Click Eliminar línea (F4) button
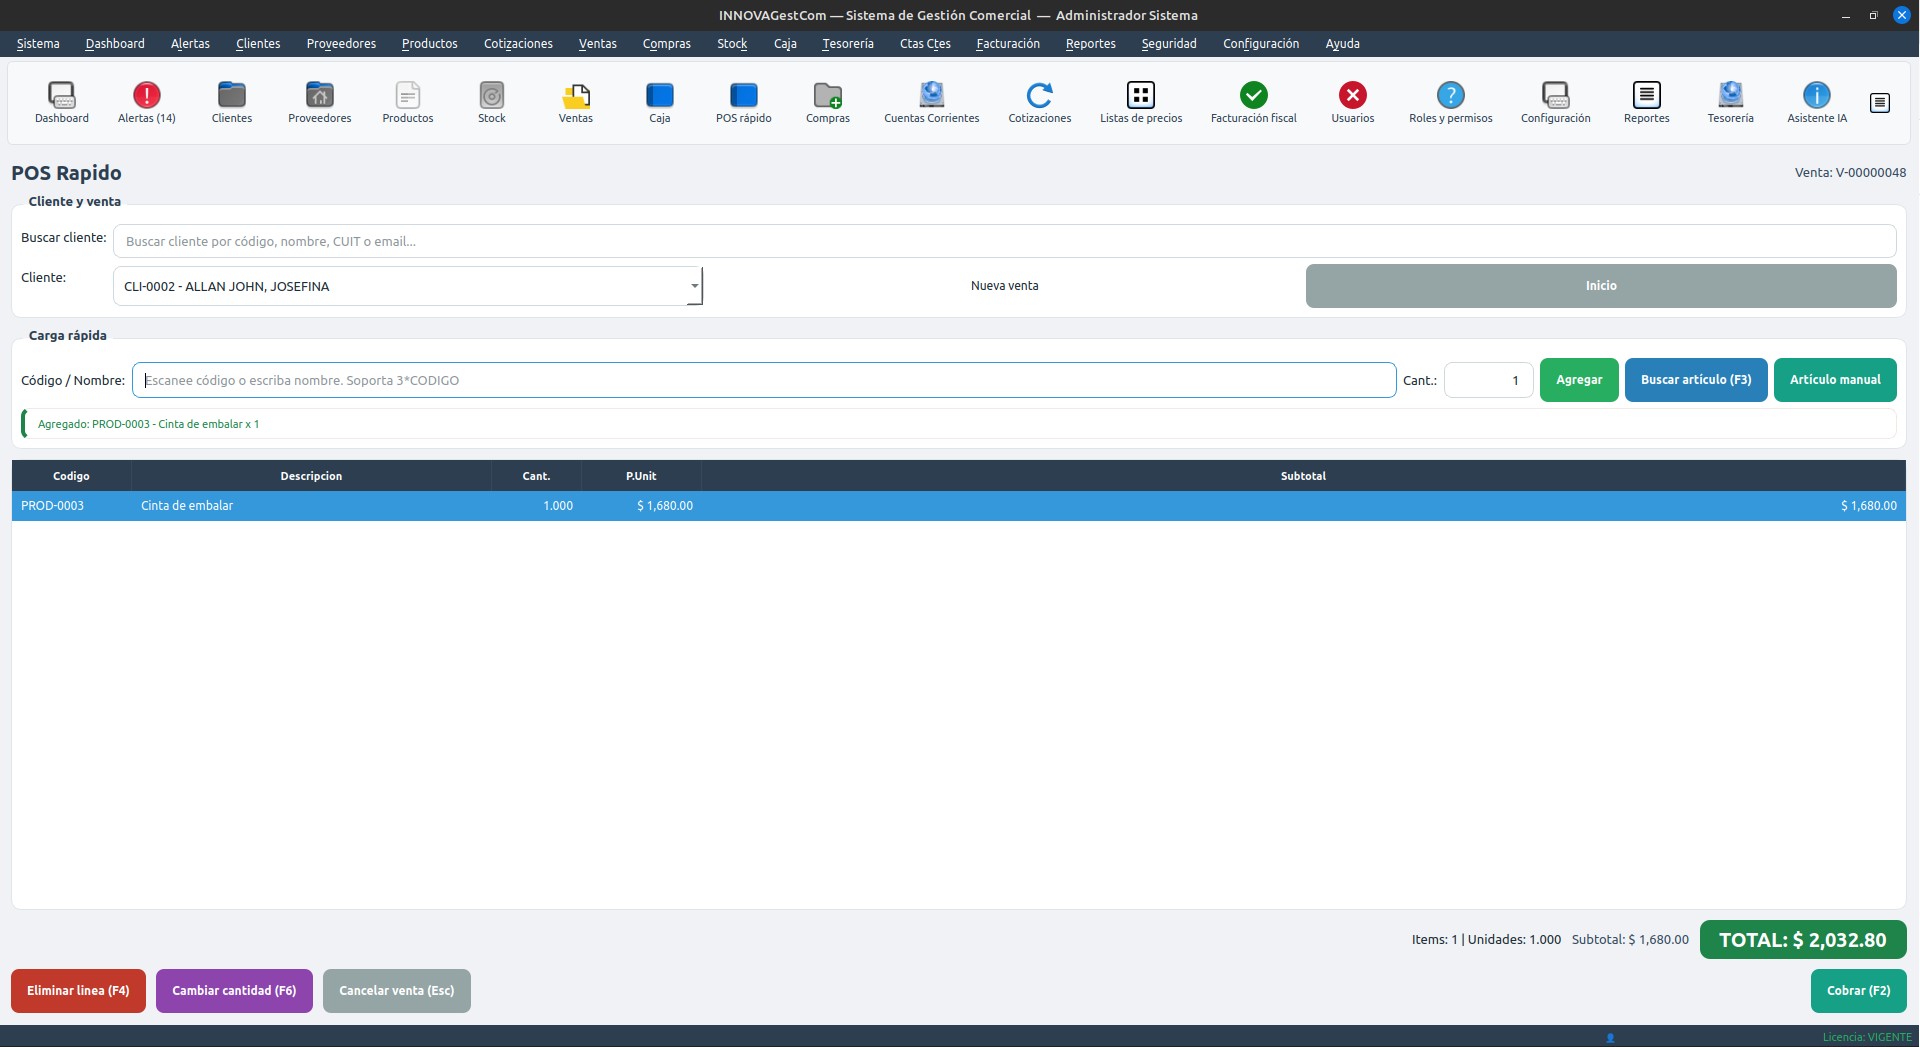Screen dimensions: 1920x1047 click(x=78, y=991)
